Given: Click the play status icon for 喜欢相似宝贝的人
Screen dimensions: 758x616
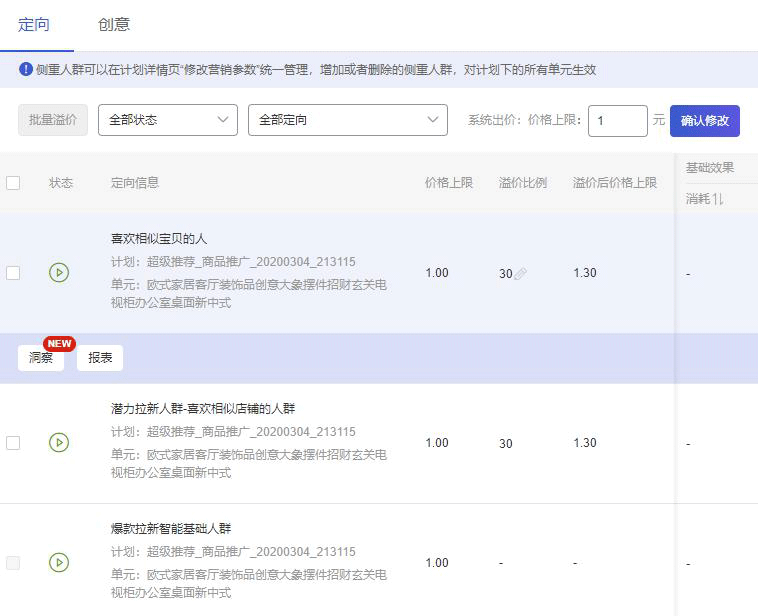Looking at the screenshot, I should pos(59,273).
